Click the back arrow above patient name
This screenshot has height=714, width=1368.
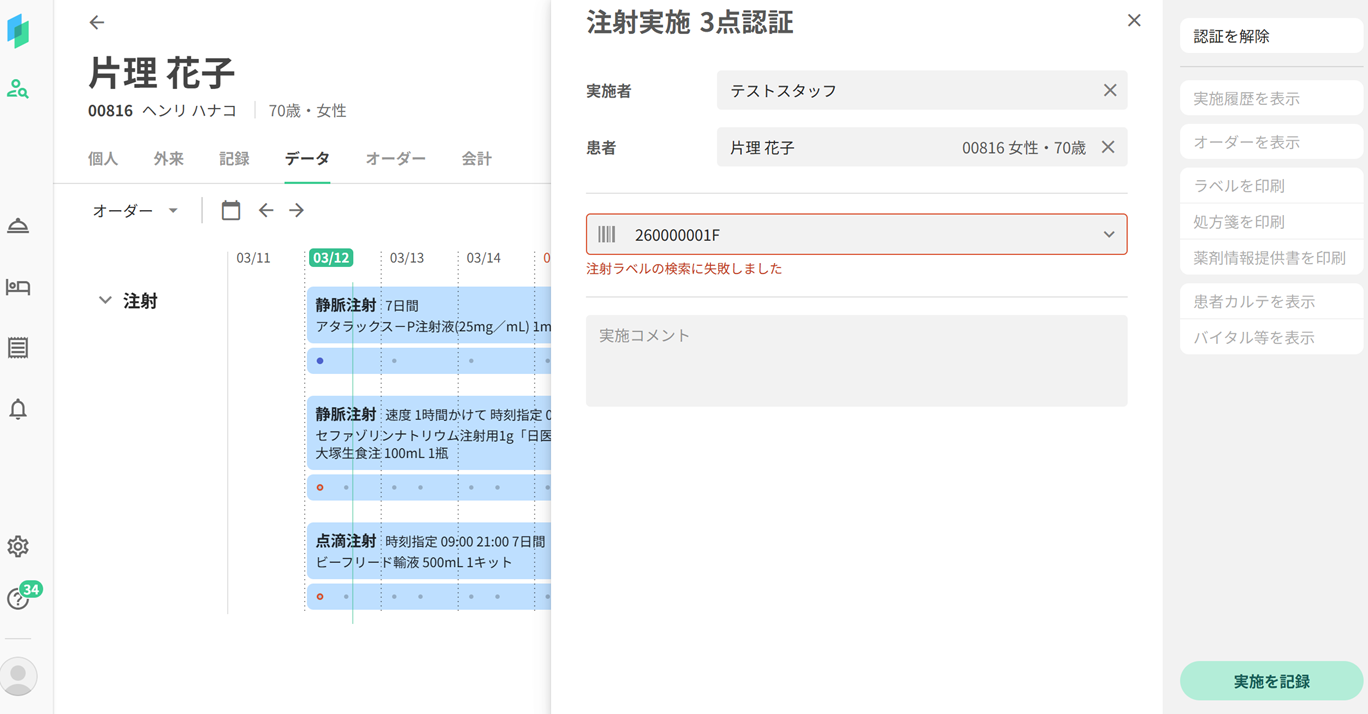click(97, 22)
